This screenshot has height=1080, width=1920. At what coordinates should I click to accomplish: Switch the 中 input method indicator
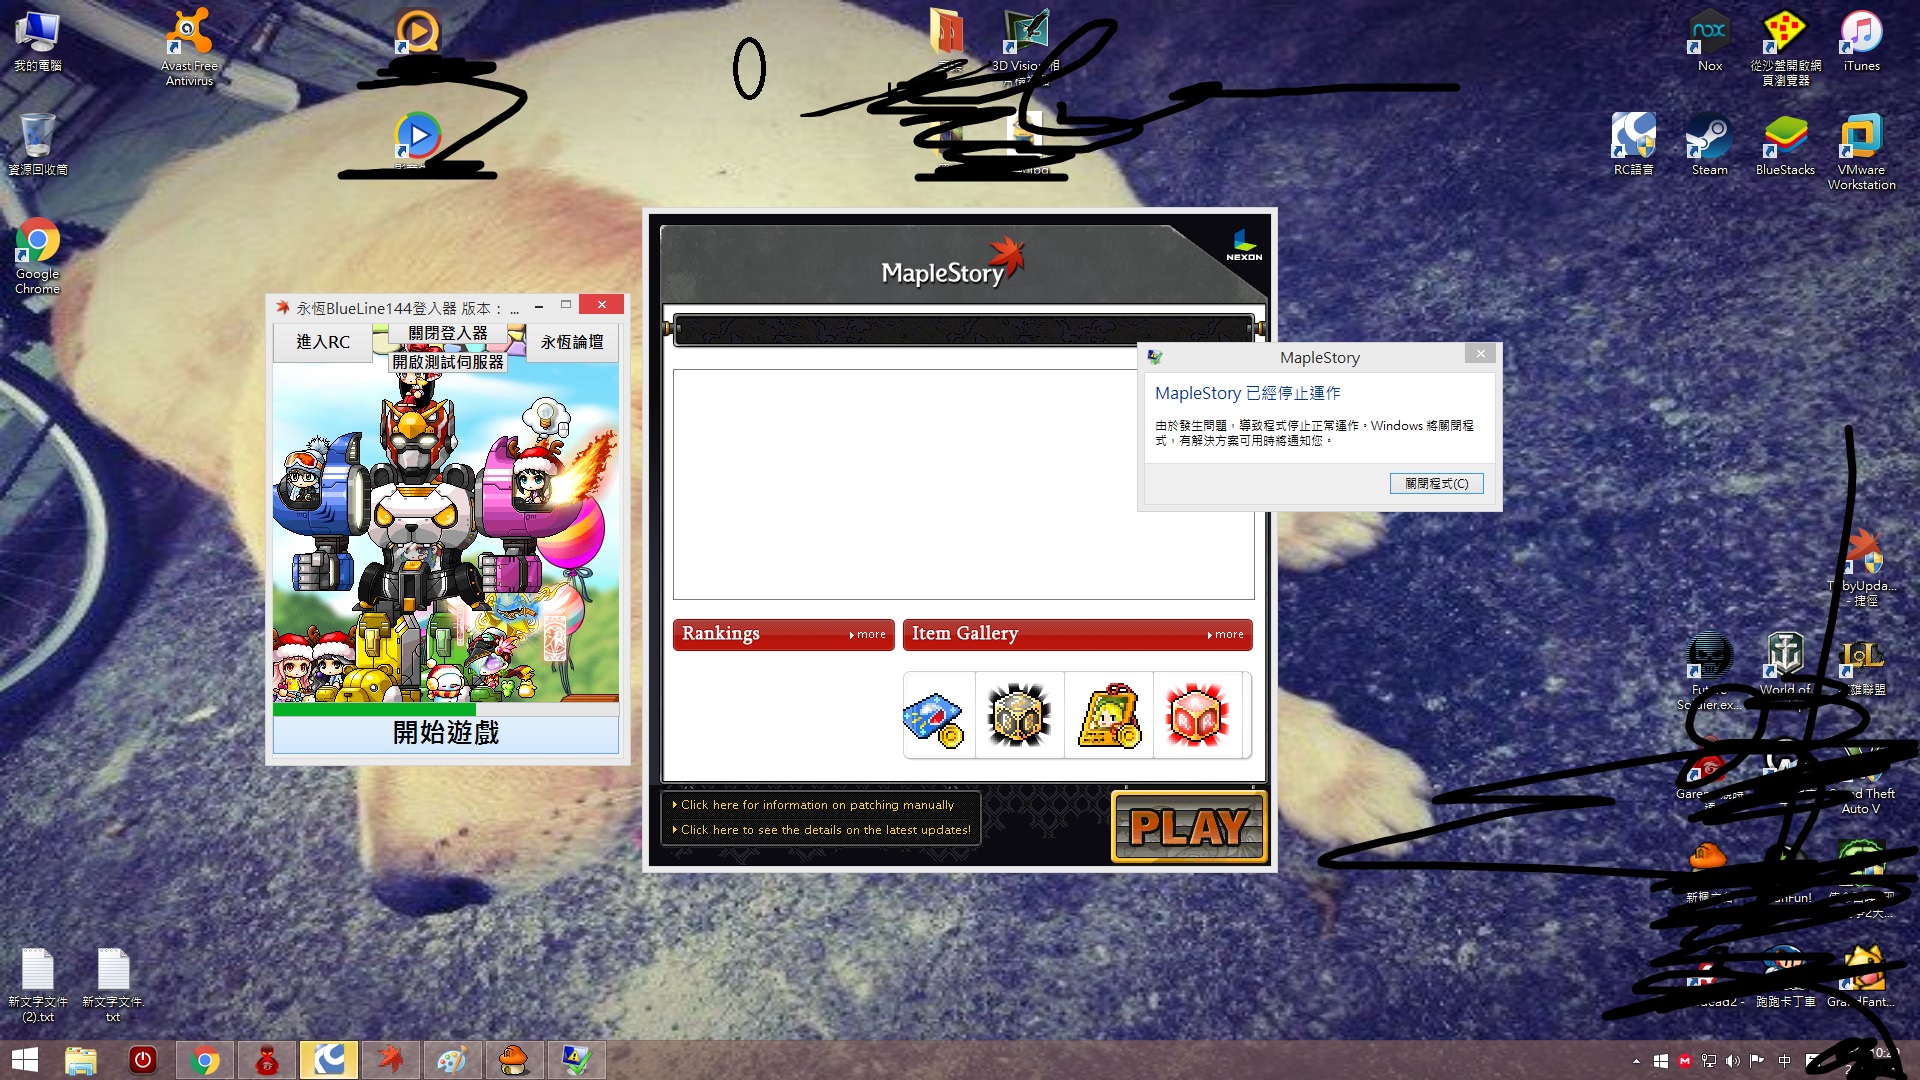(1784, 1061)
